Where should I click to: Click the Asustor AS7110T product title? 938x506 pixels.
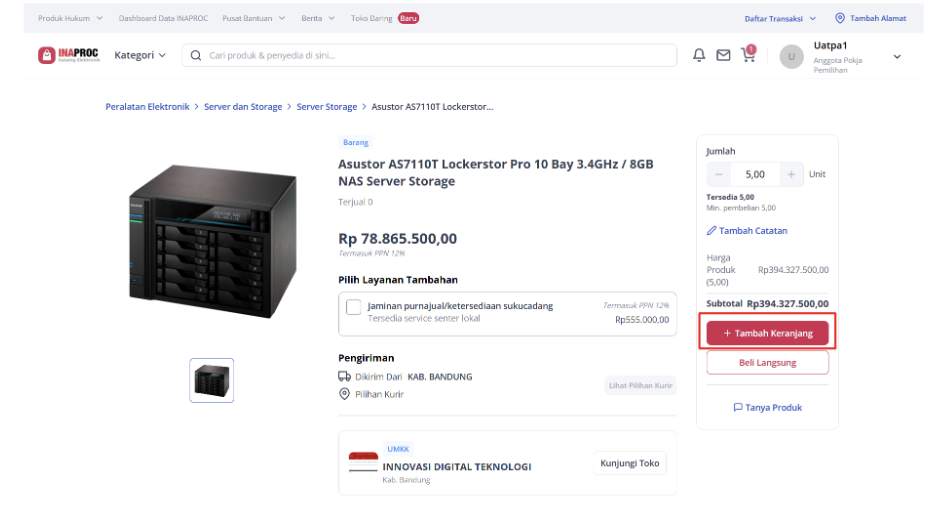pos(495,172)
